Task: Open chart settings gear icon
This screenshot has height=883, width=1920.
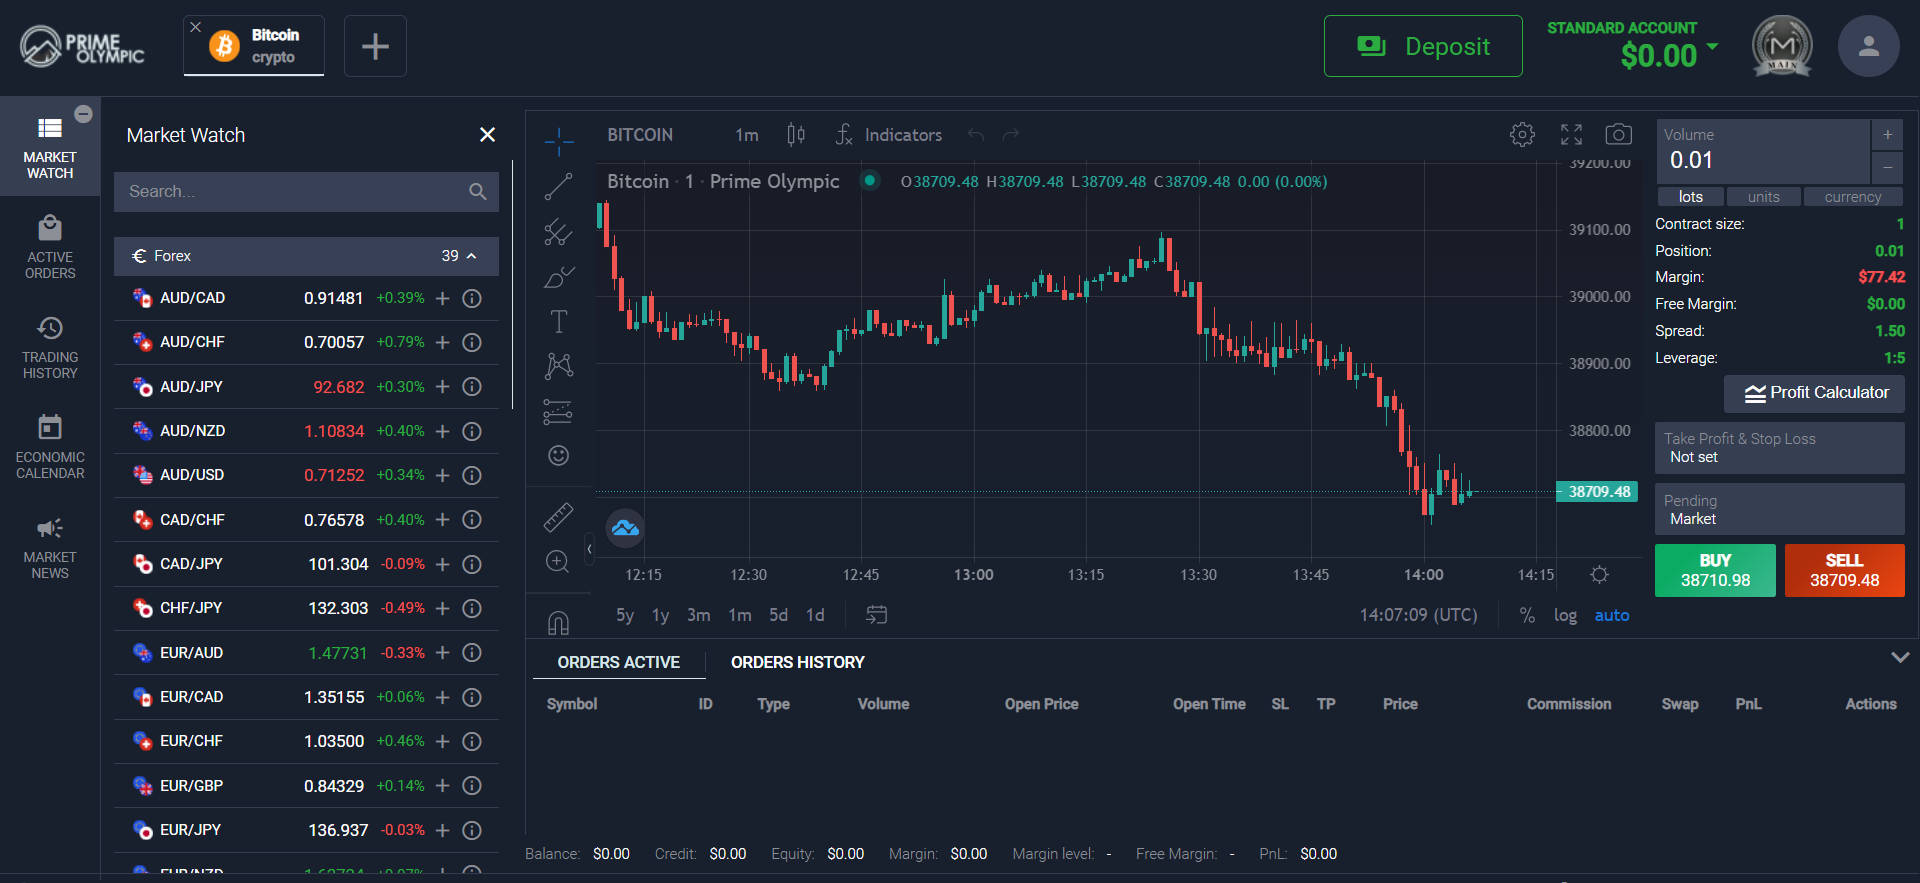Action: pyautogui.click(x=1522, y=135)
